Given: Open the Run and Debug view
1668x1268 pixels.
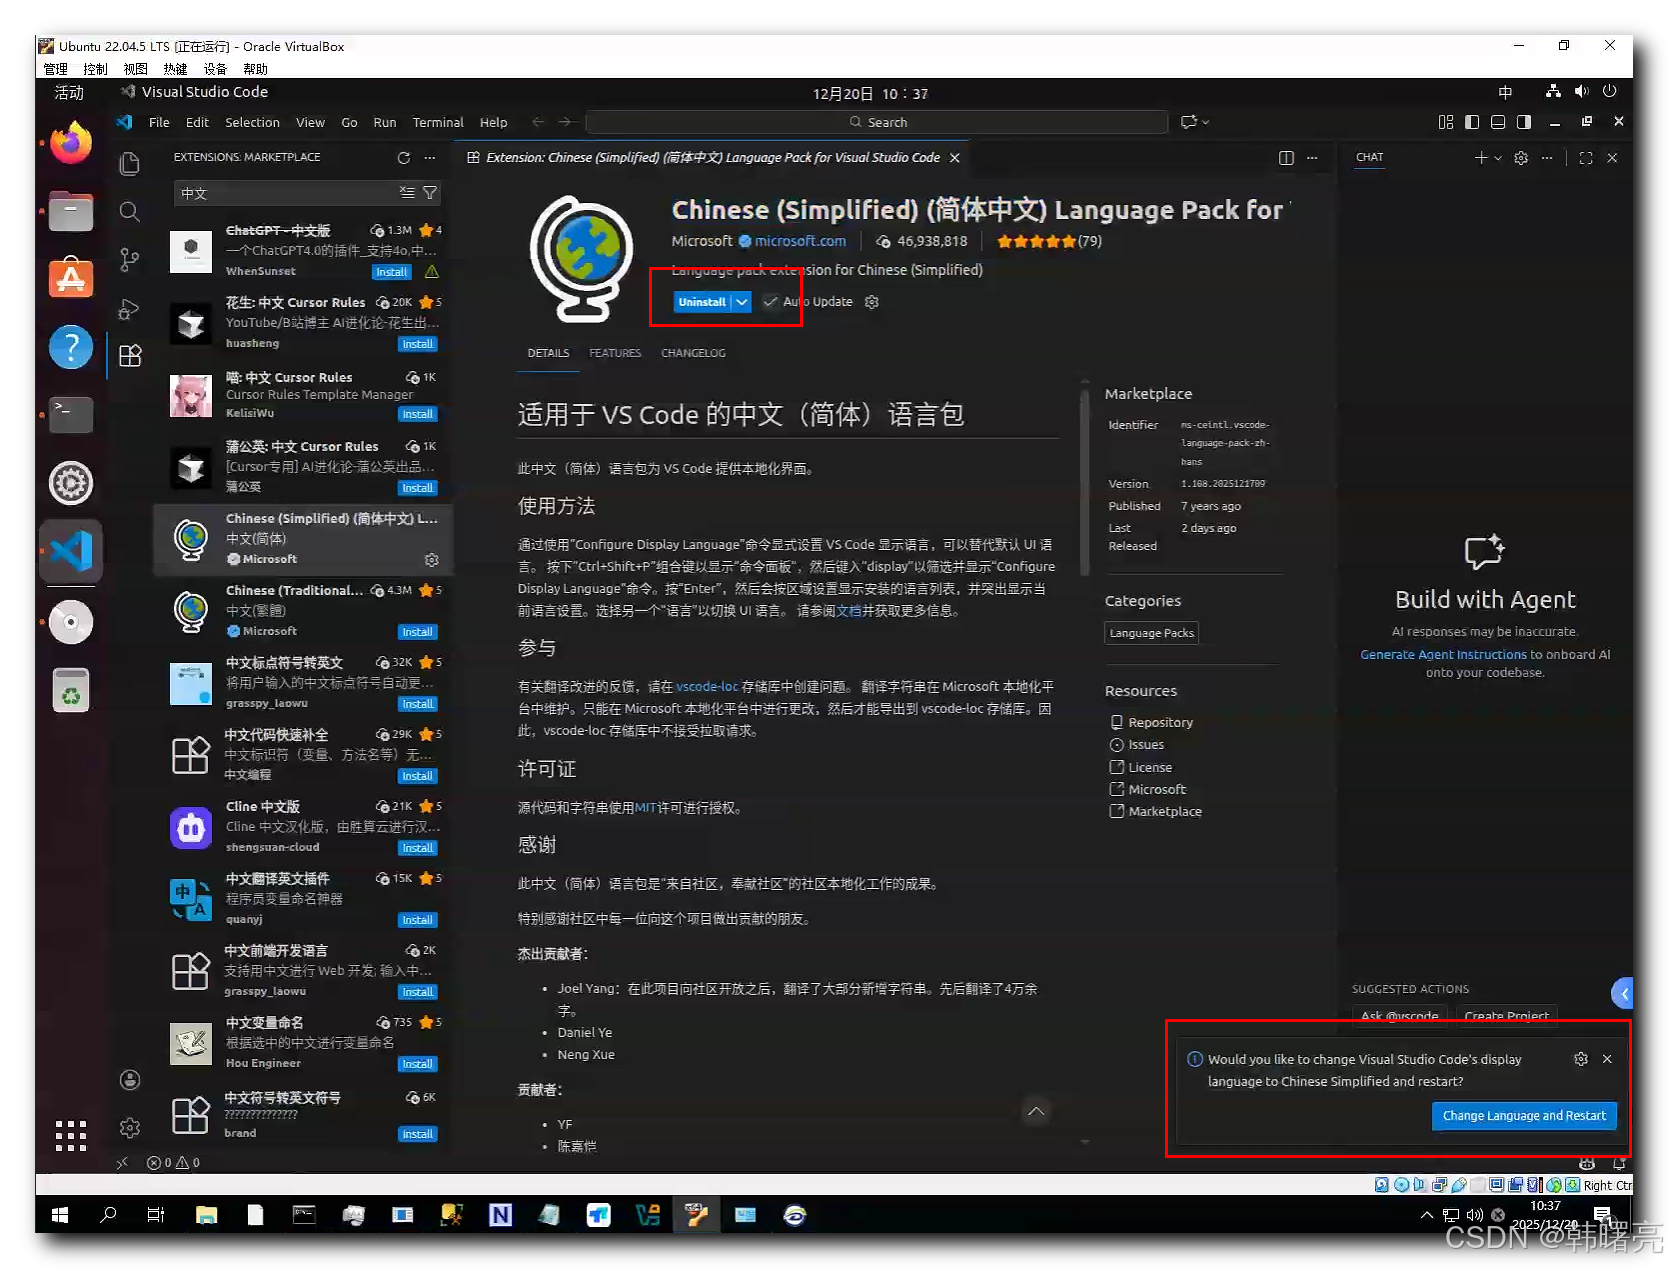Looking at the screenshot, I should (129, 308).
